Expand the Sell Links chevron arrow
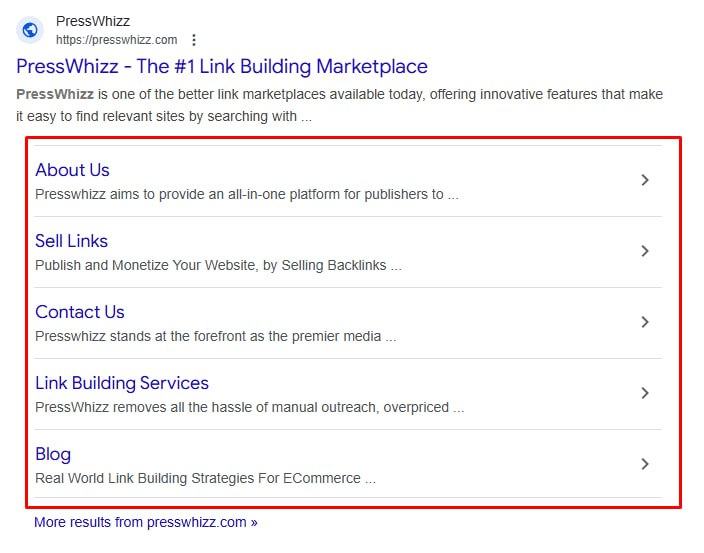This screenshot has height=553, width=704. [645, 251]
